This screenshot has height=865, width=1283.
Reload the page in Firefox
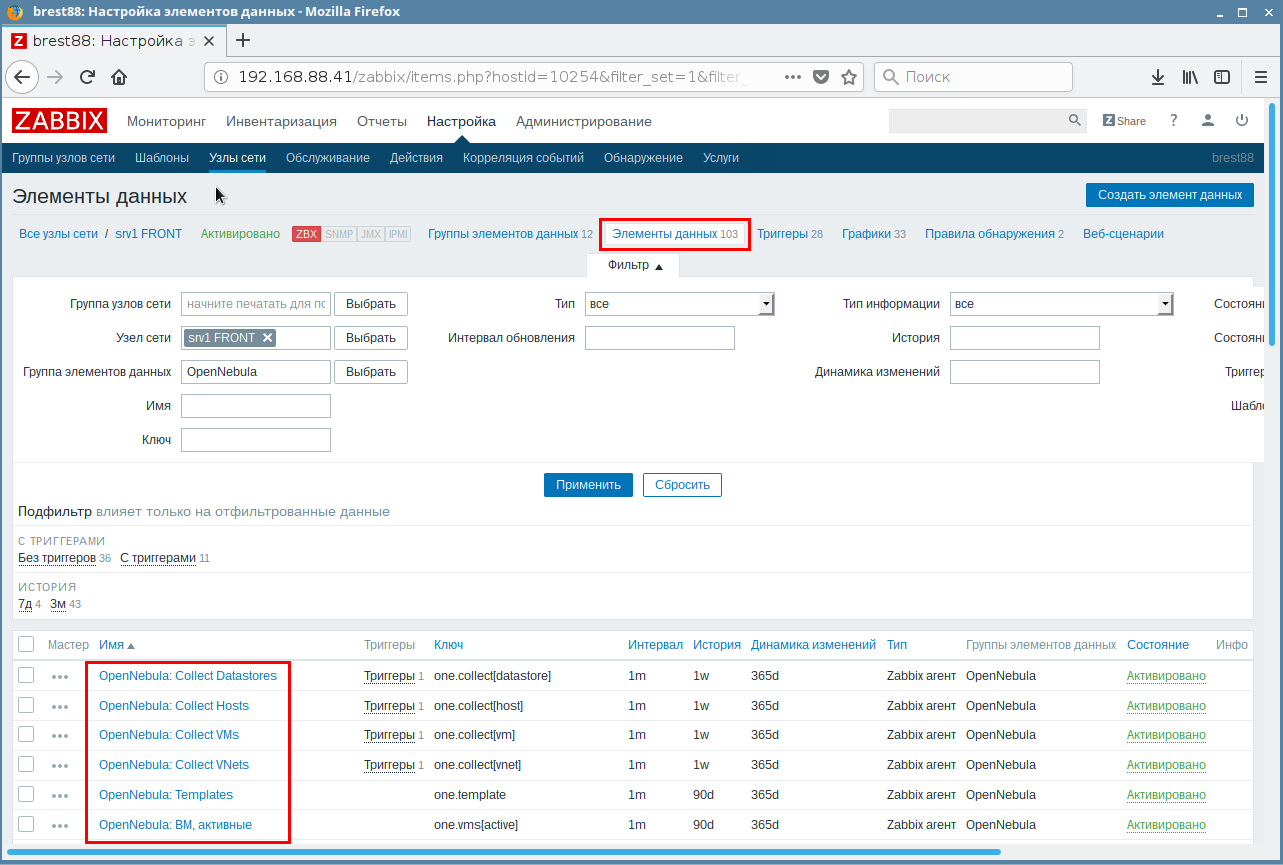[x=87, y=77]
